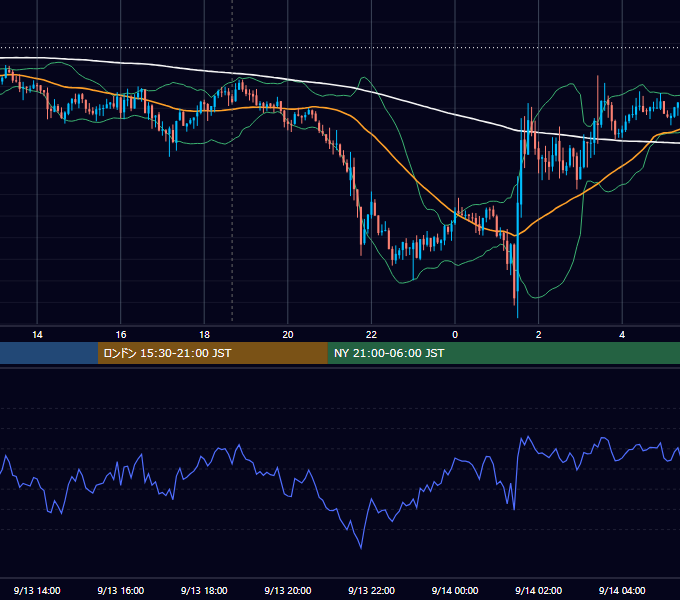Click the 9/13 20:00 time label
This screenshot has width=680, height=600.
pyautogui.click(x=288, y=590)
